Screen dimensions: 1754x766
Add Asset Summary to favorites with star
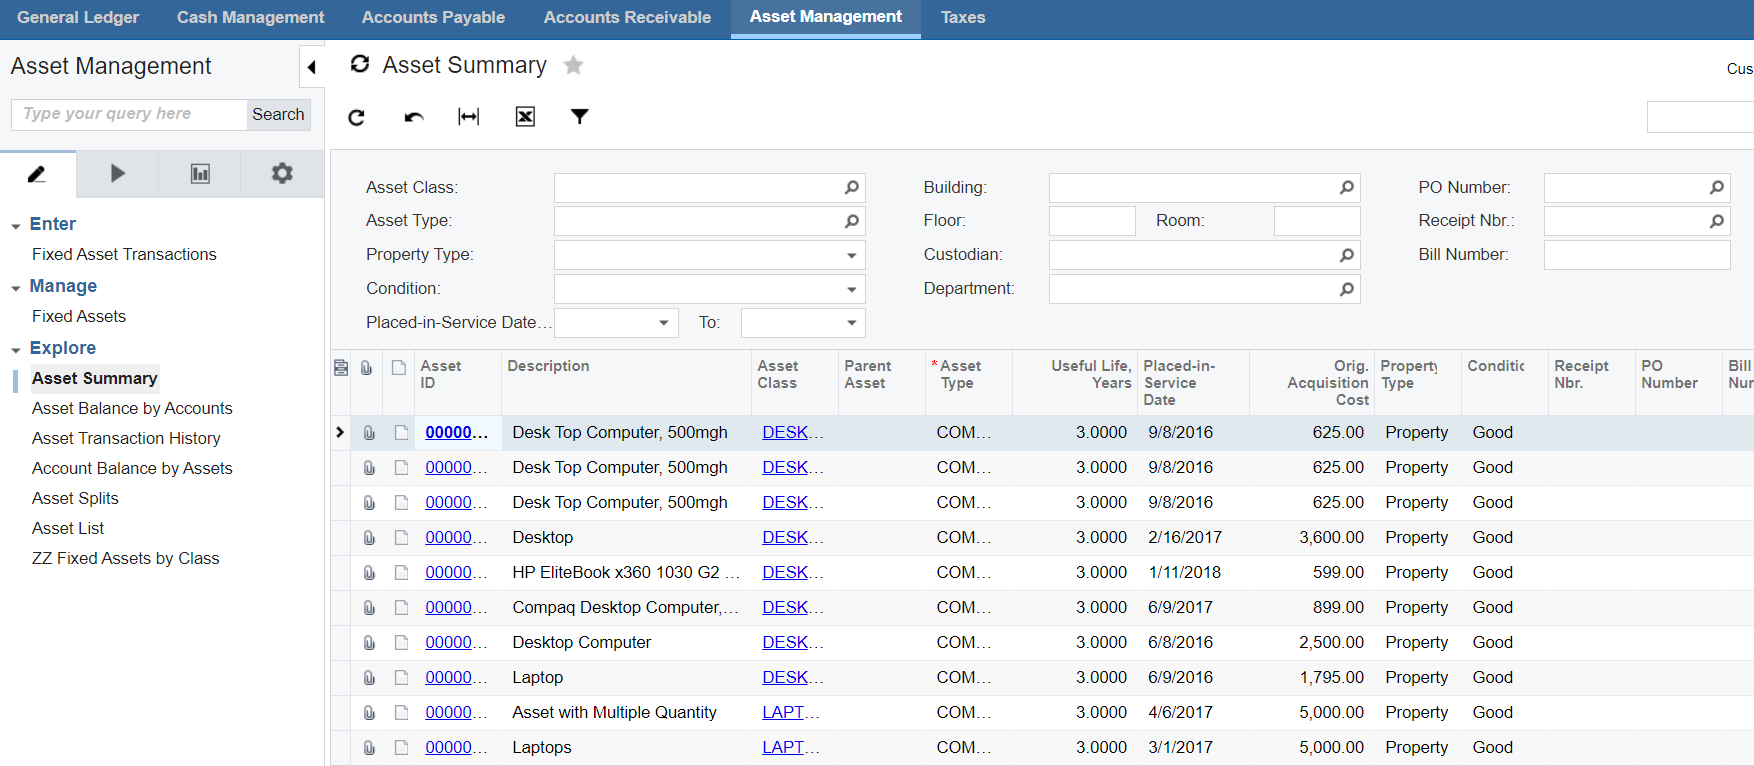(x=573, y=66)
